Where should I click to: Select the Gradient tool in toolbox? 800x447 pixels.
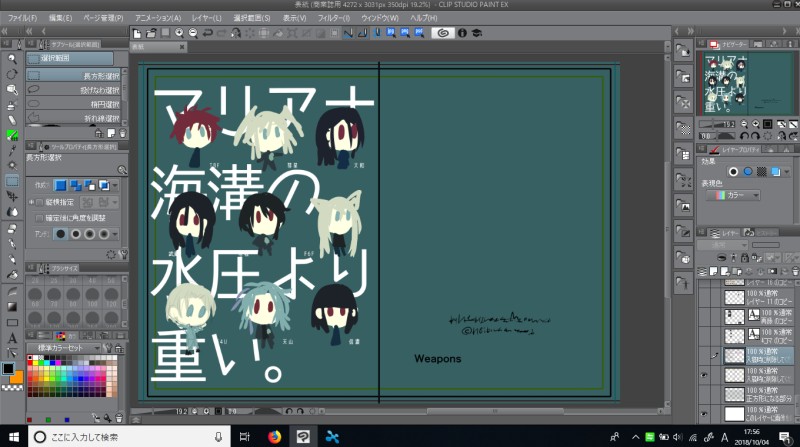click(x=12, y=307)
